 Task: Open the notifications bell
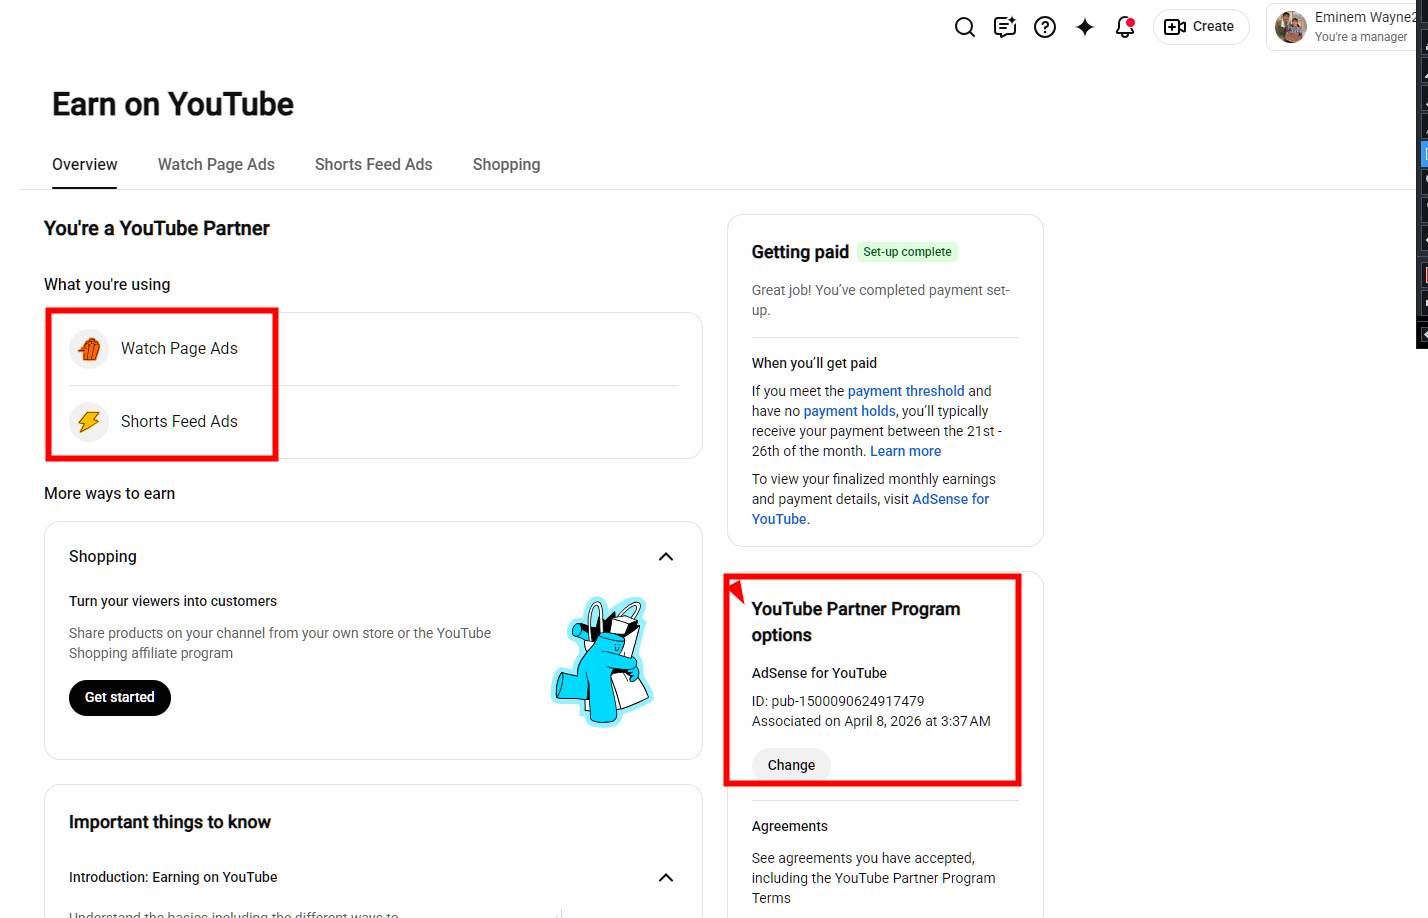click(x=1125, y=27)
